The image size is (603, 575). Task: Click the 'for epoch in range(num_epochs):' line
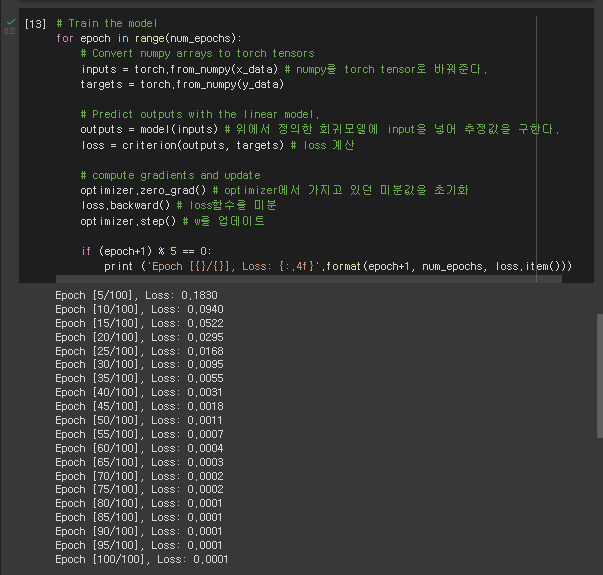click(x=149, y=38)
